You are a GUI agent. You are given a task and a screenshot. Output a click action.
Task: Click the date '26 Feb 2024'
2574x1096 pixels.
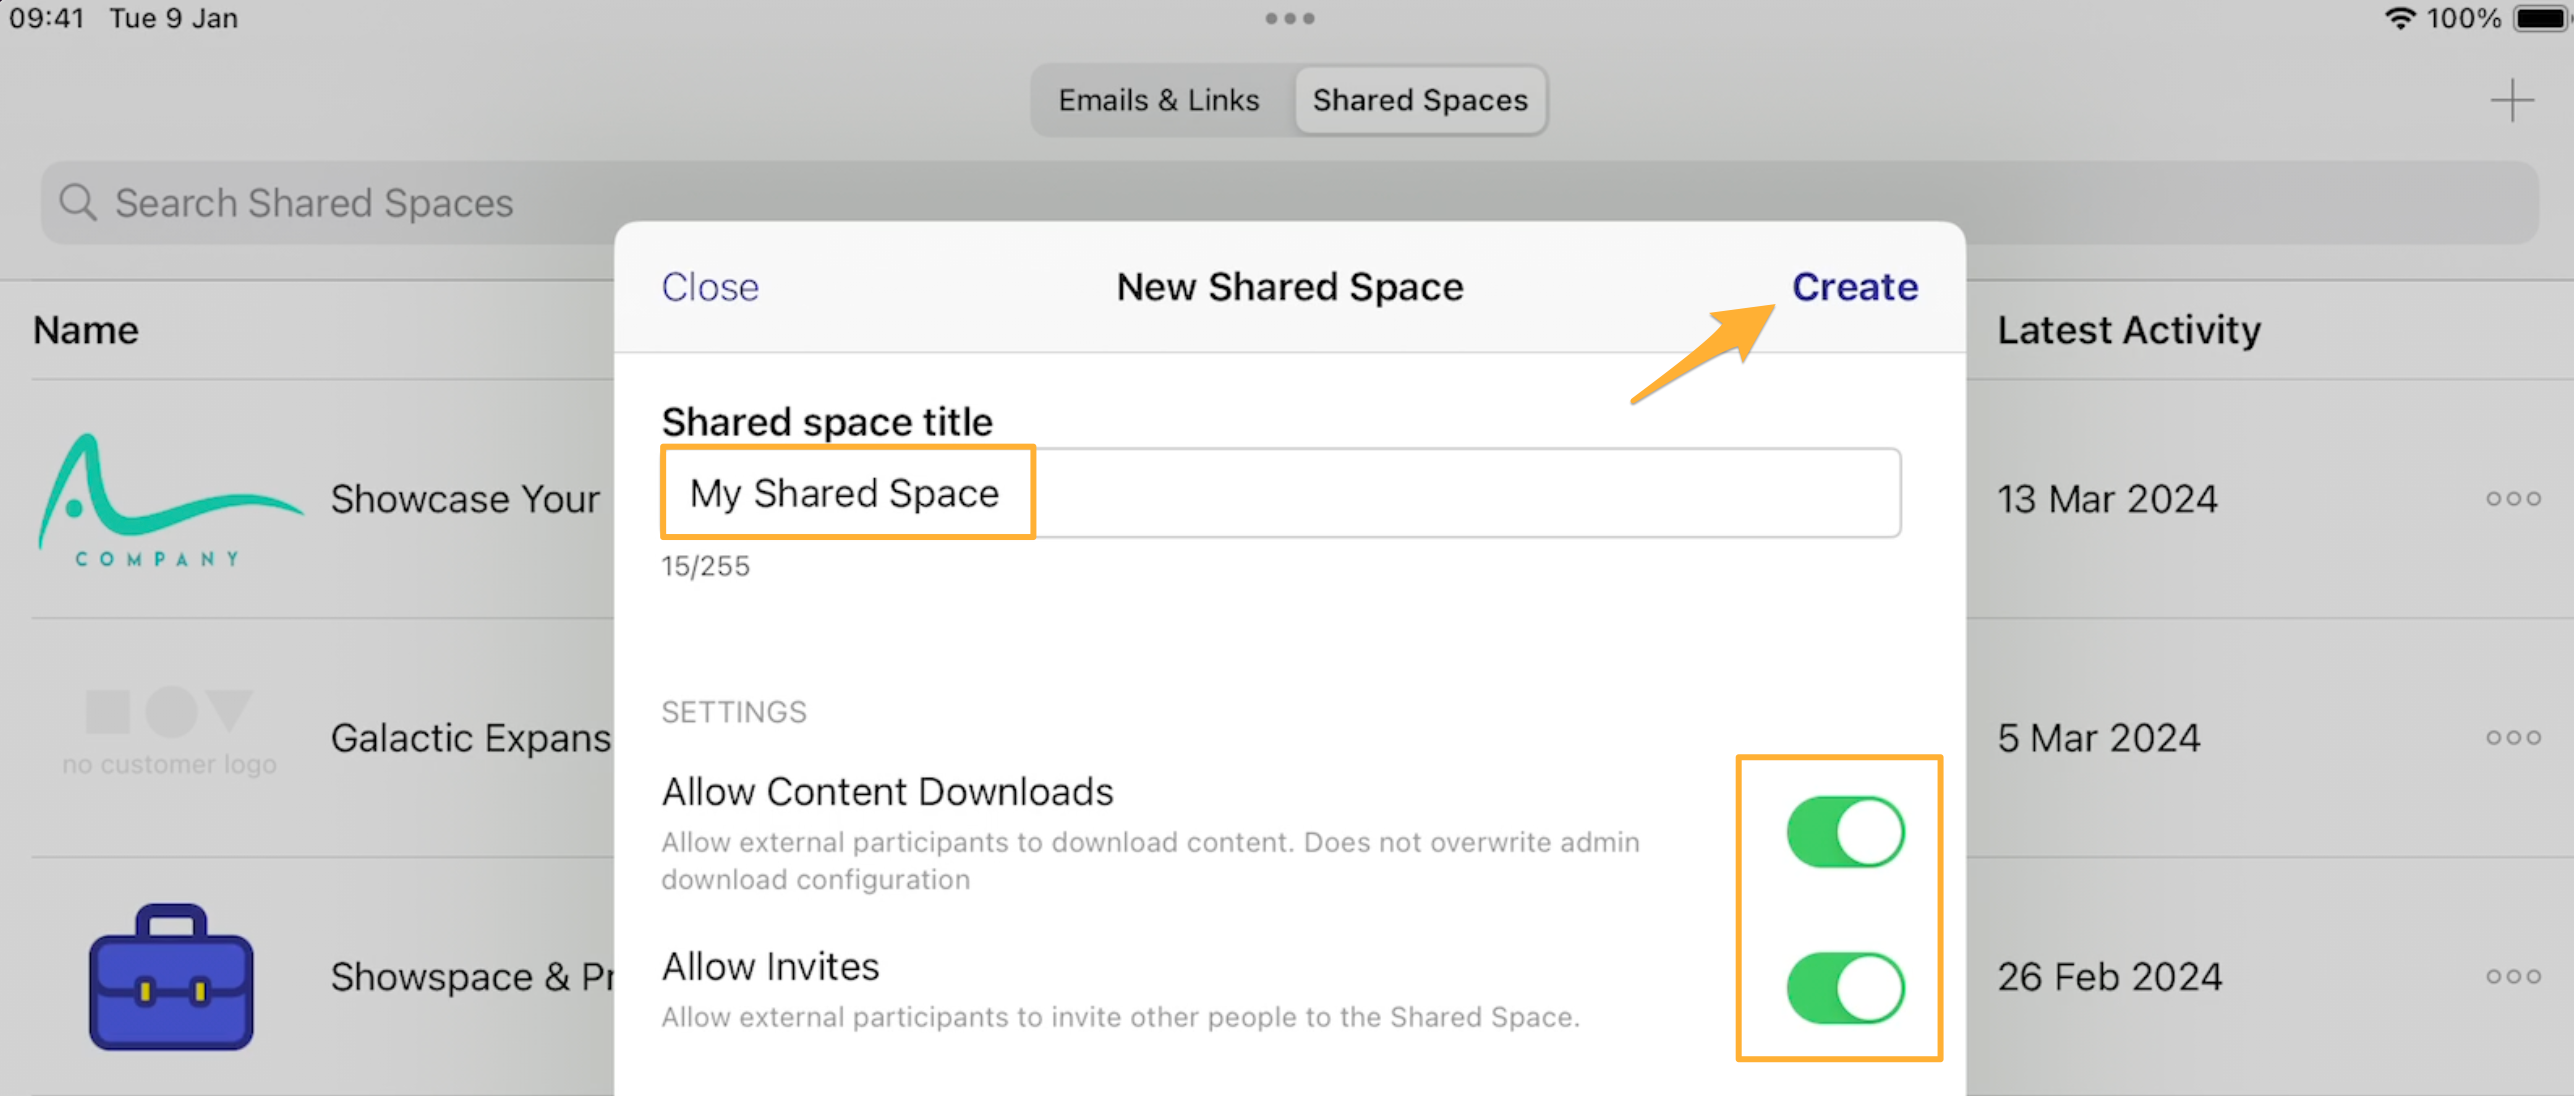[x=2109, y=977]
